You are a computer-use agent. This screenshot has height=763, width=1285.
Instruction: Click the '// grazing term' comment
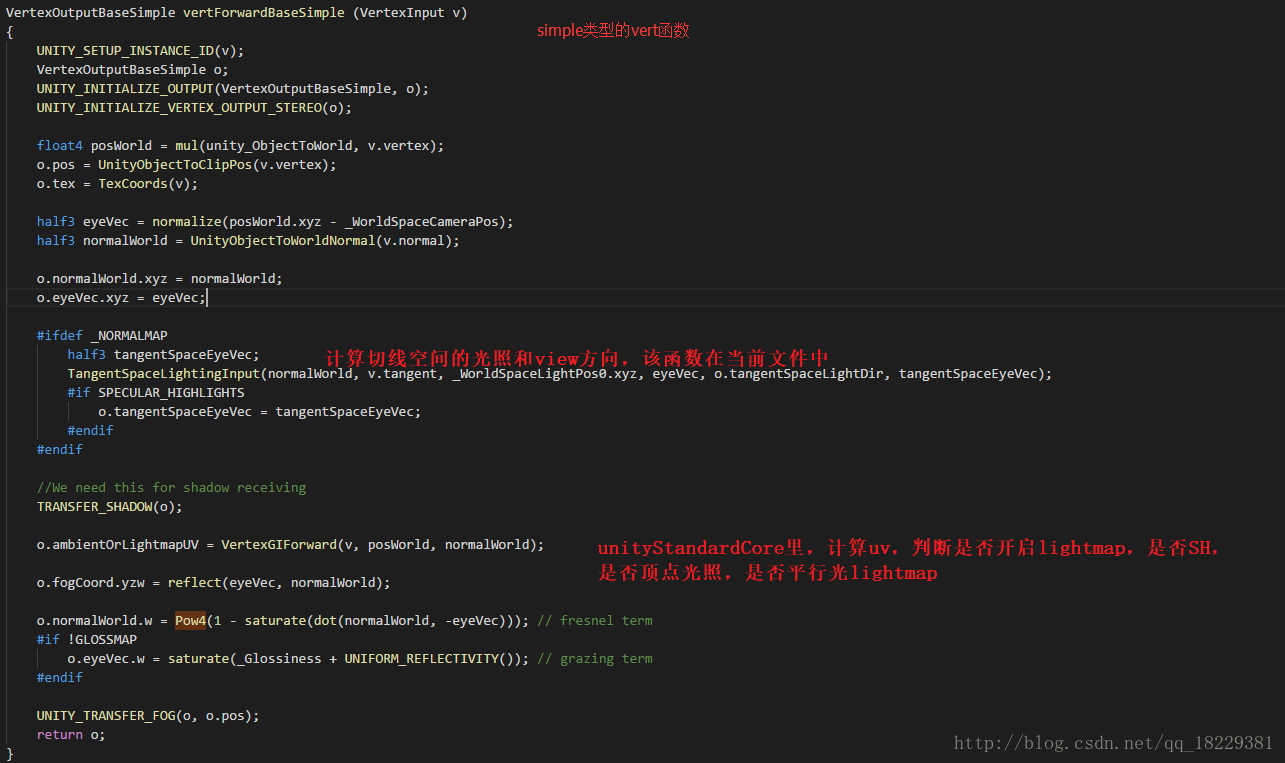pos(595,659)
